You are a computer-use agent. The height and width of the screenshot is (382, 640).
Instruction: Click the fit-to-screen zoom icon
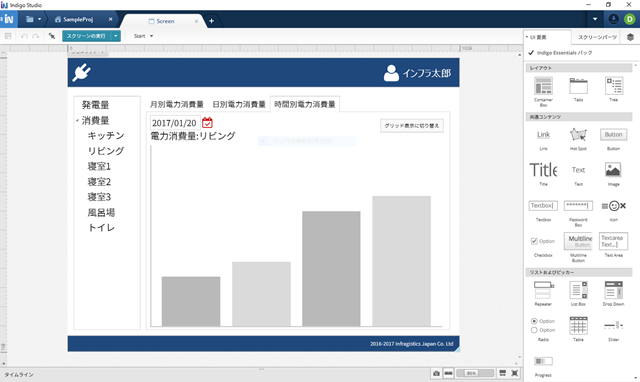pos(515,373)
